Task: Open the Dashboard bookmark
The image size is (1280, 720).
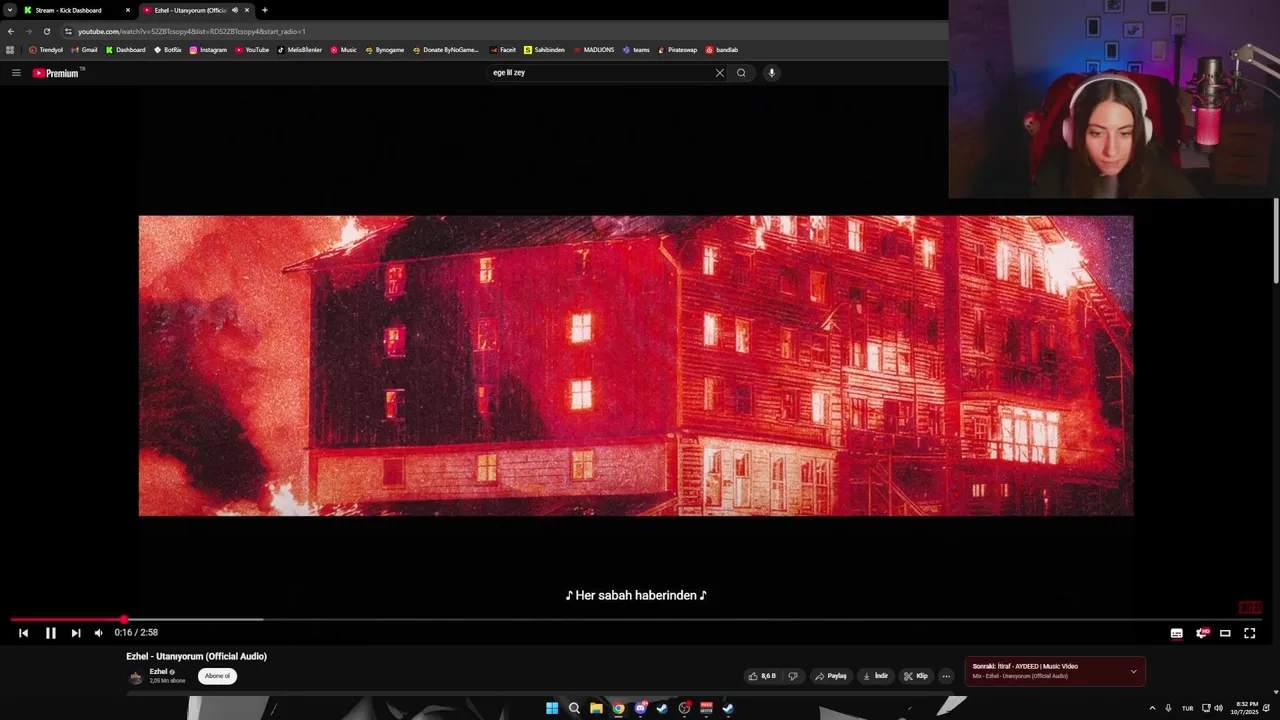Action: pyautogui.click(x=125, y=50)
